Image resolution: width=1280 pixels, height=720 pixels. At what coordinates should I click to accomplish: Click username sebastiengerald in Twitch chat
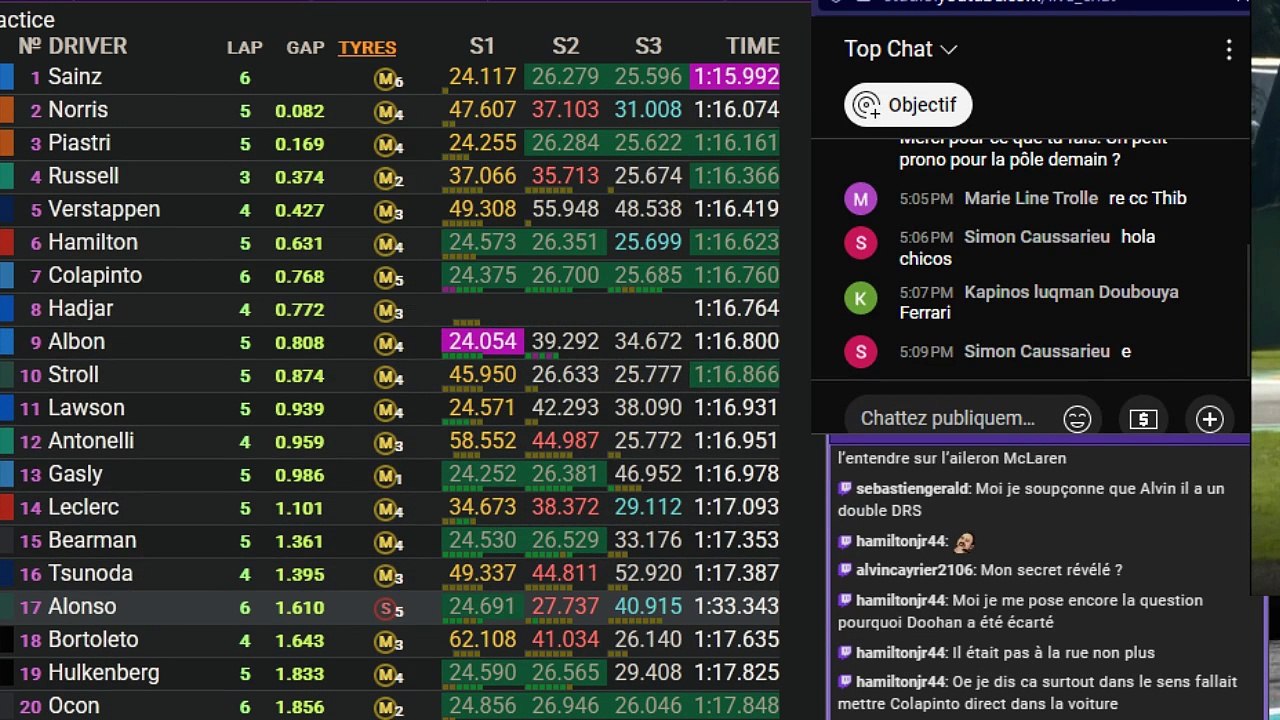pyautogui.click(x=911, y=489)
